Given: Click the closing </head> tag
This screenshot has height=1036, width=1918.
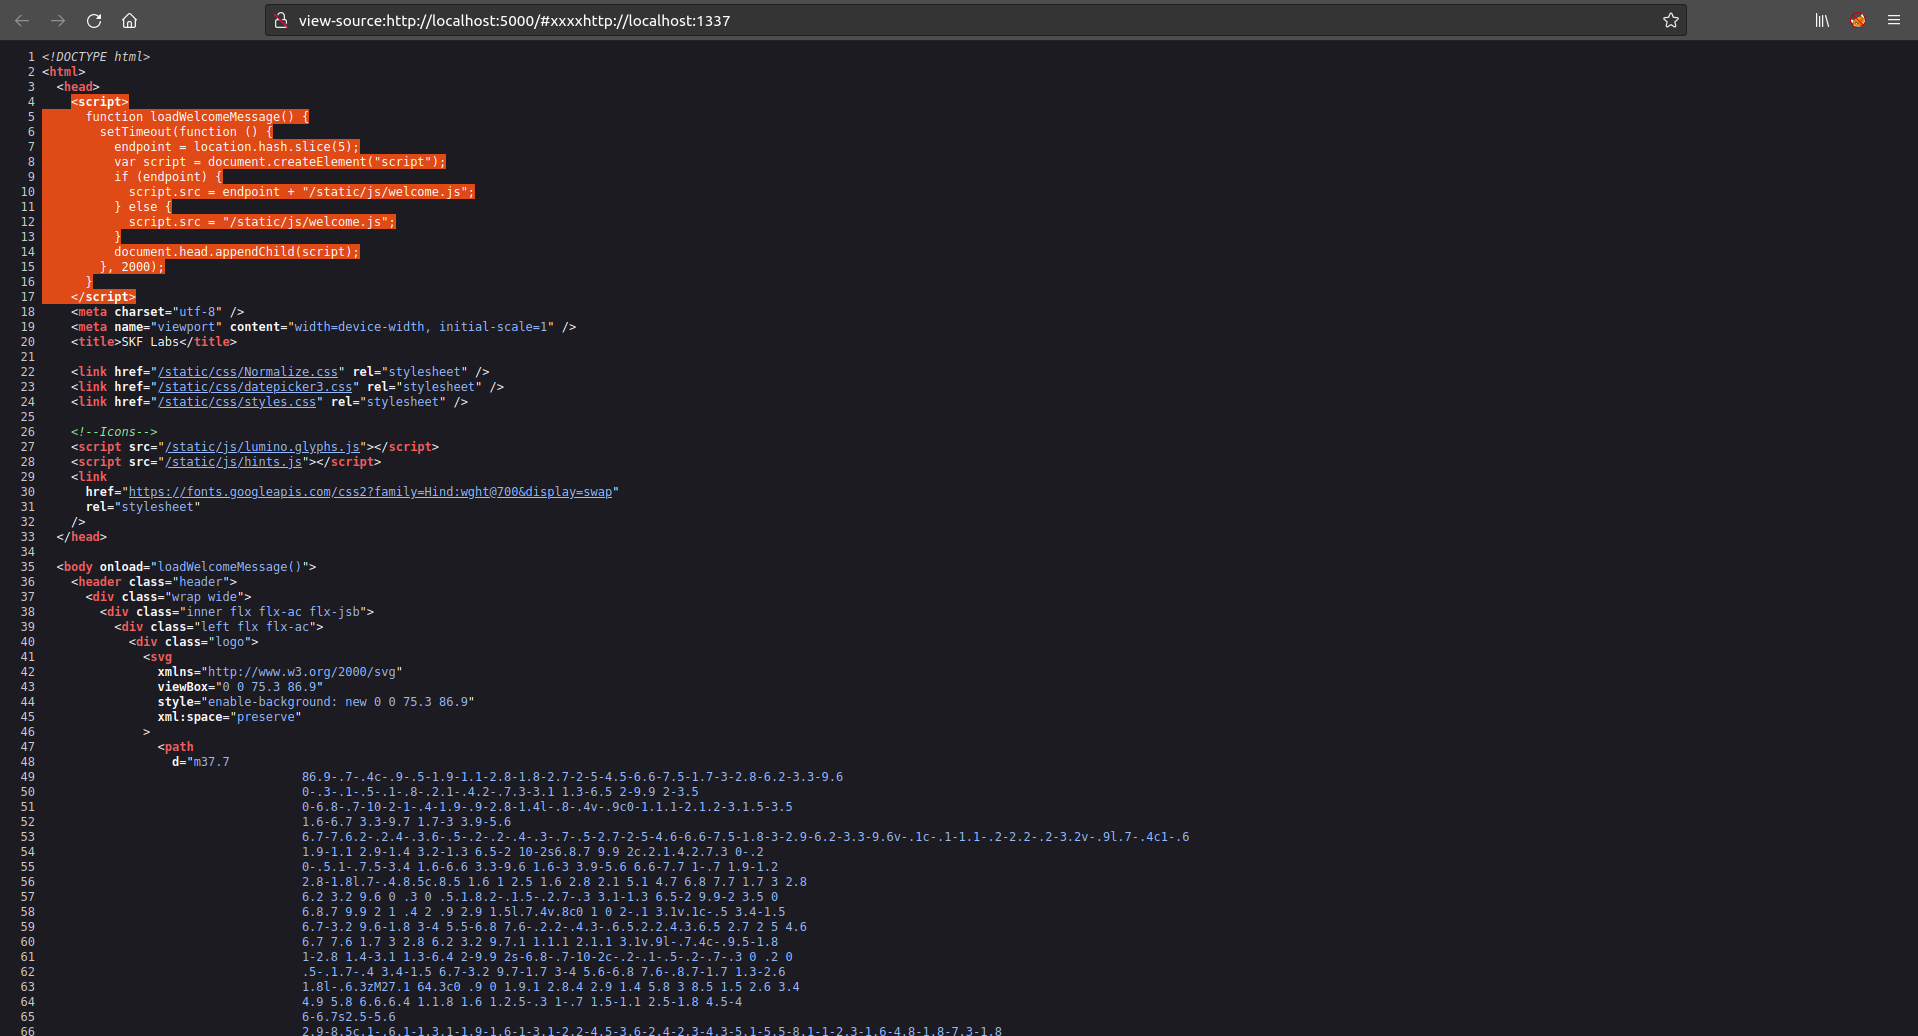Looking at the screenshot, I should (82, 537).
